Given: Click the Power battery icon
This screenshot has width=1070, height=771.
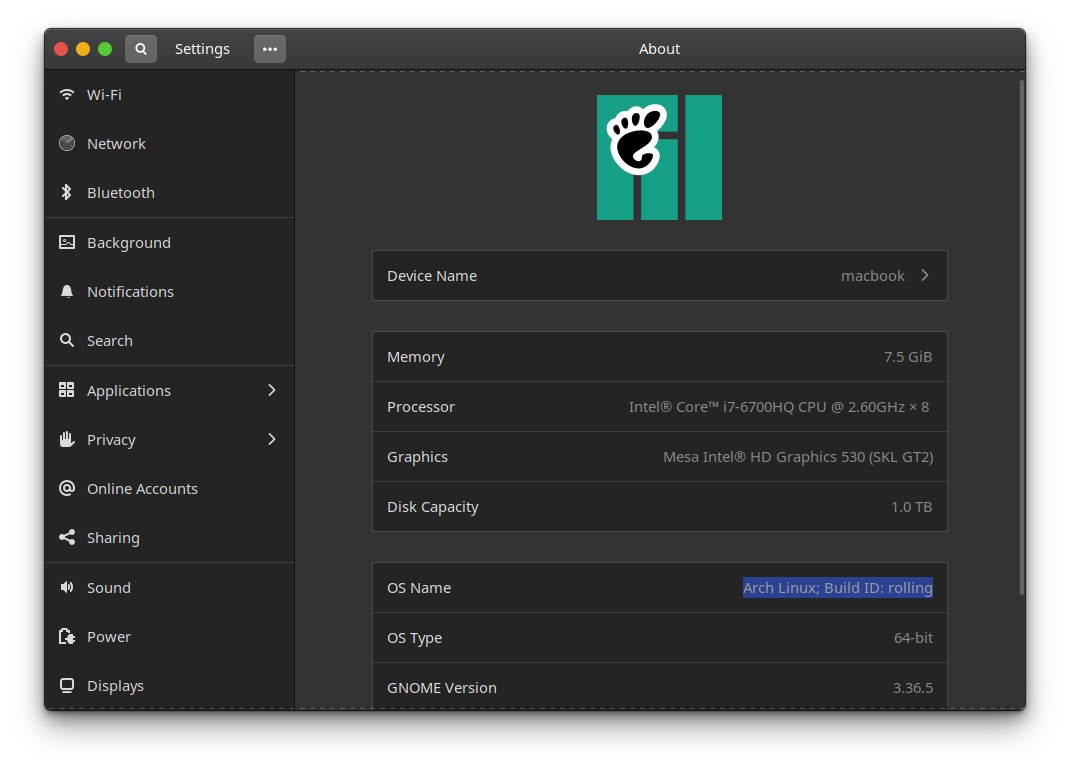Looking at the screenshot, I should [x=67, y=636].
